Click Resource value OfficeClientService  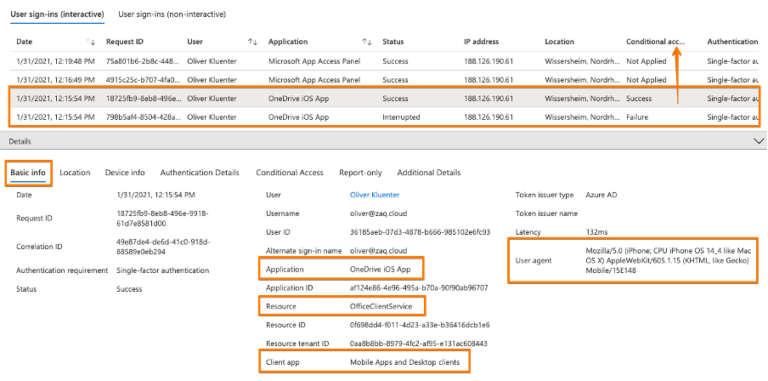coord(381,307)
